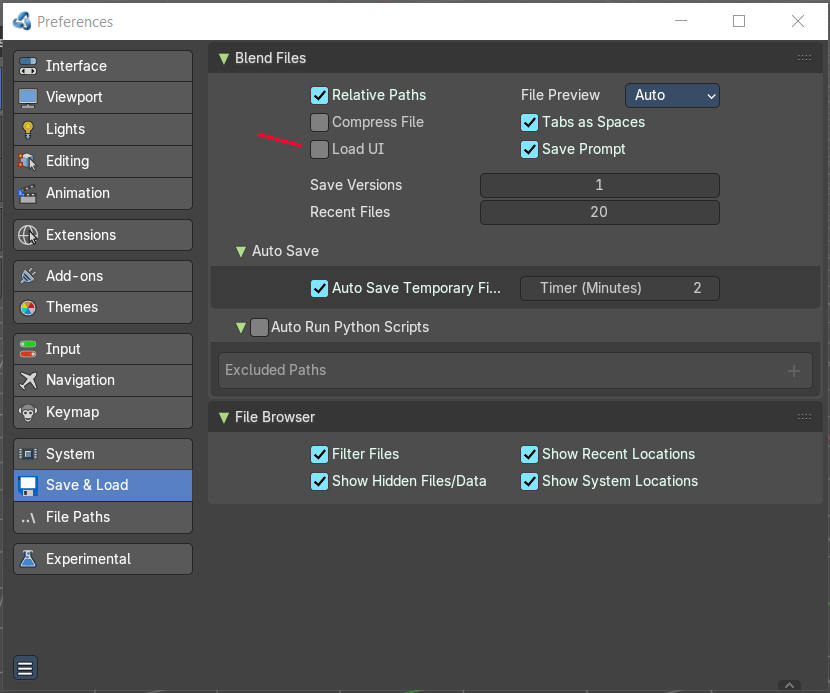Enable Compress File checkbox
Screen dimensions: 830x693
click(x=319, y=122)
